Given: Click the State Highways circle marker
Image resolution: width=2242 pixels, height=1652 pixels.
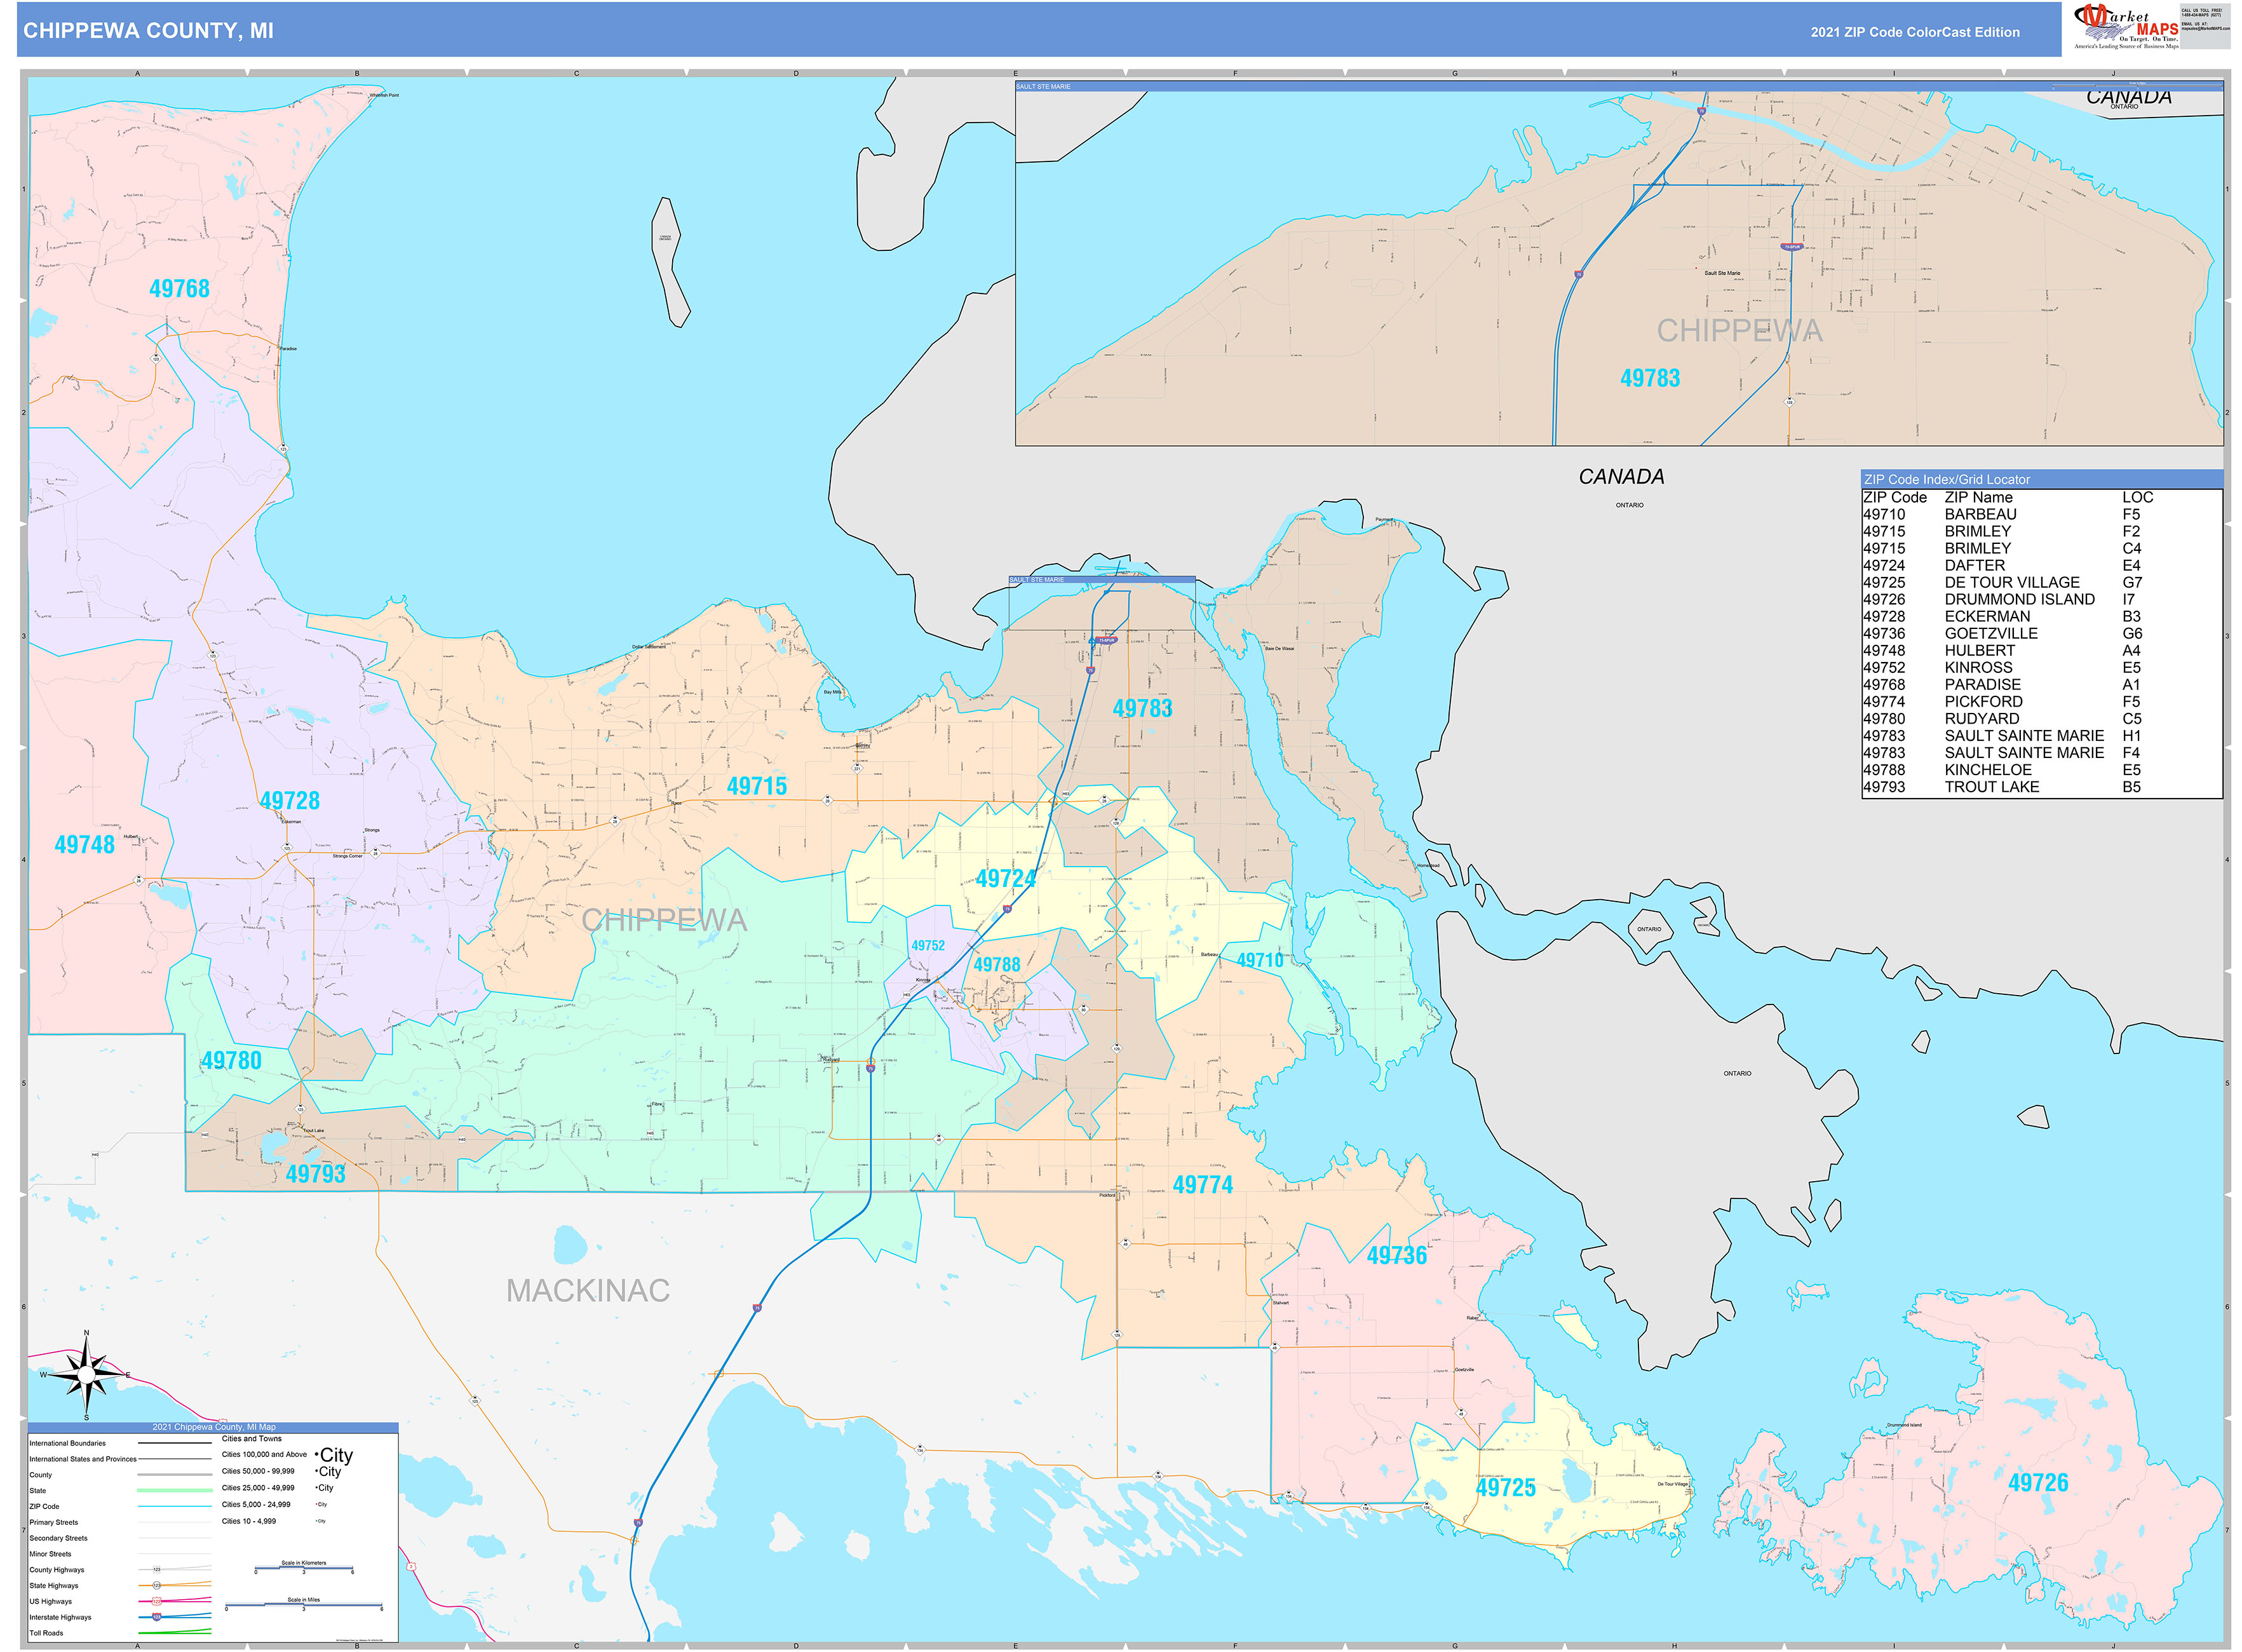Looking at the screenshot, I should tap(157, 1586).
